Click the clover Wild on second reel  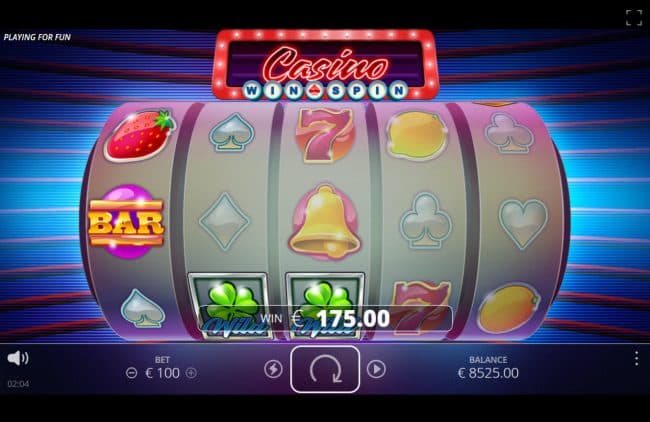(229, 307)
